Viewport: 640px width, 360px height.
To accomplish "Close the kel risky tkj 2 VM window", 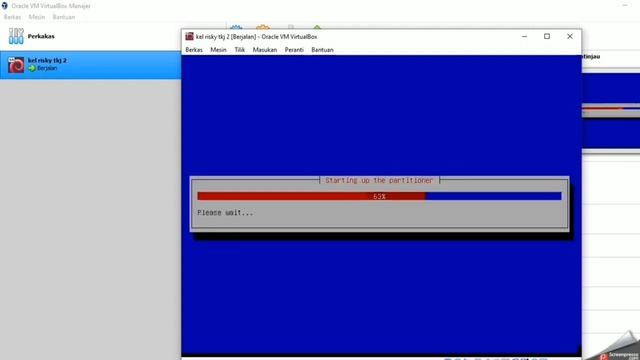I will click(570, 36).
